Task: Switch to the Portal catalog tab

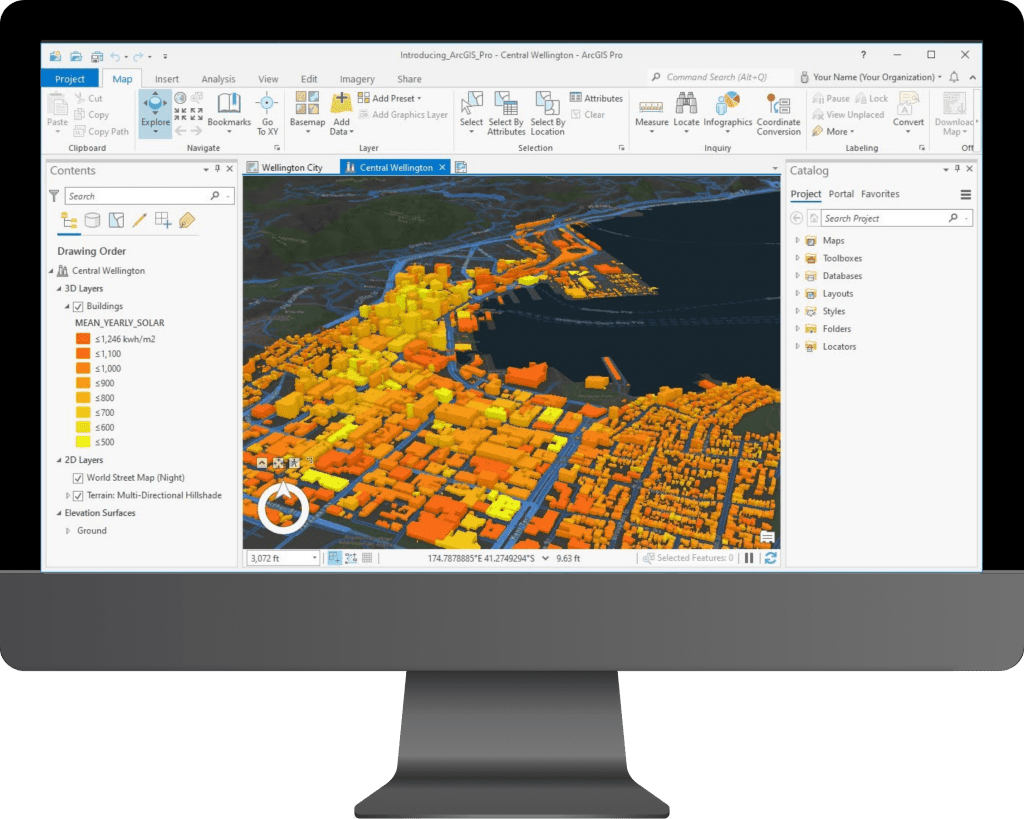Action: (841, 194)
